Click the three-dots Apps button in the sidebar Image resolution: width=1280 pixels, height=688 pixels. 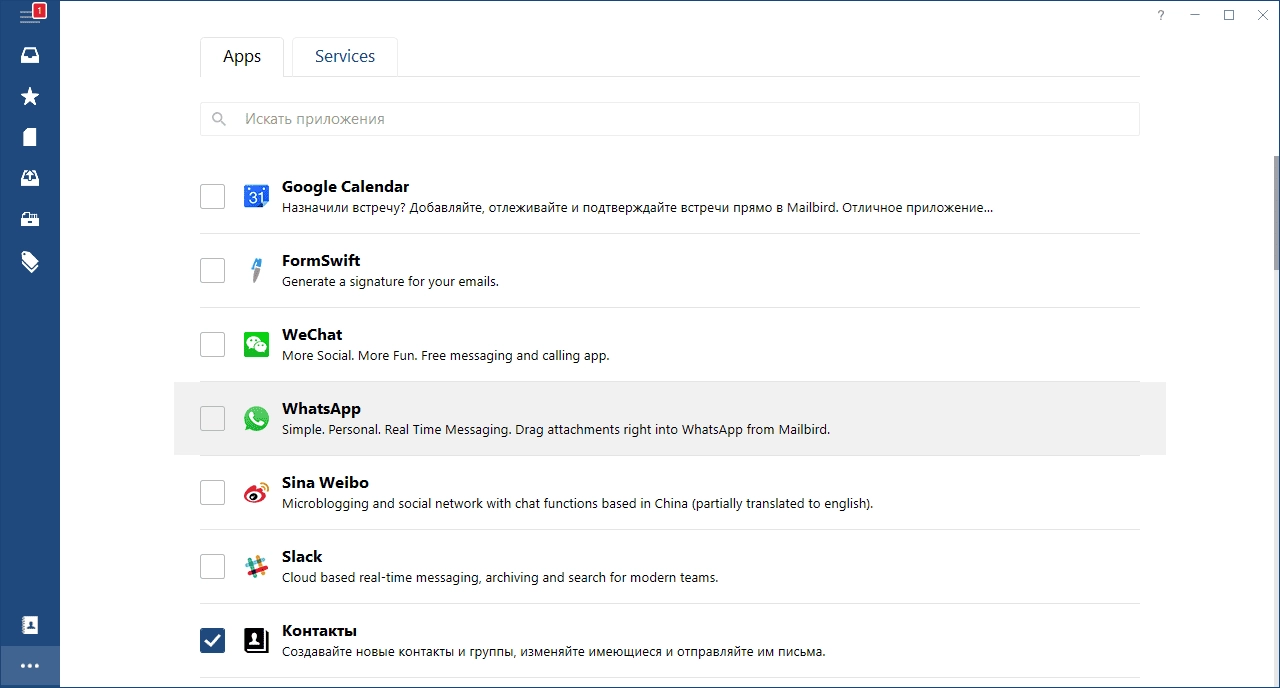click(30, 666)
